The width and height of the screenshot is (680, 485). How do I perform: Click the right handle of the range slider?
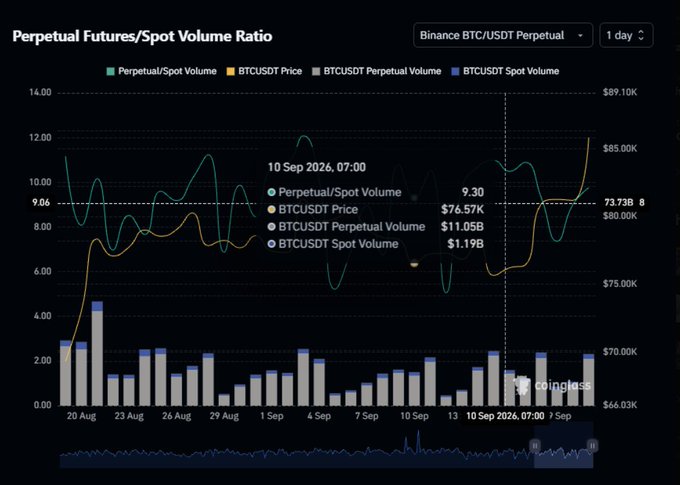click(592, 446)
